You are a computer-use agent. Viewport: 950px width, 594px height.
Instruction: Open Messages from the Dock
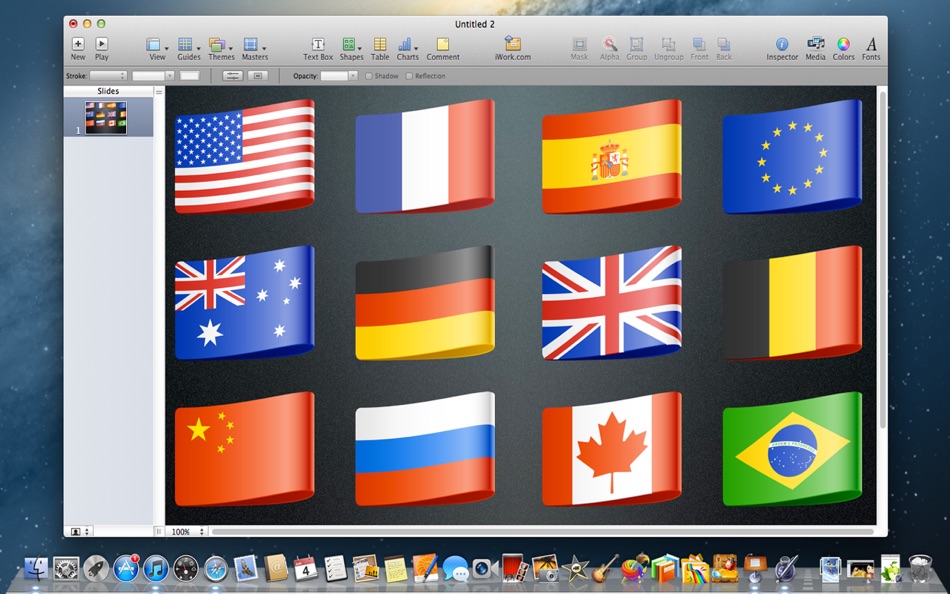455,569
